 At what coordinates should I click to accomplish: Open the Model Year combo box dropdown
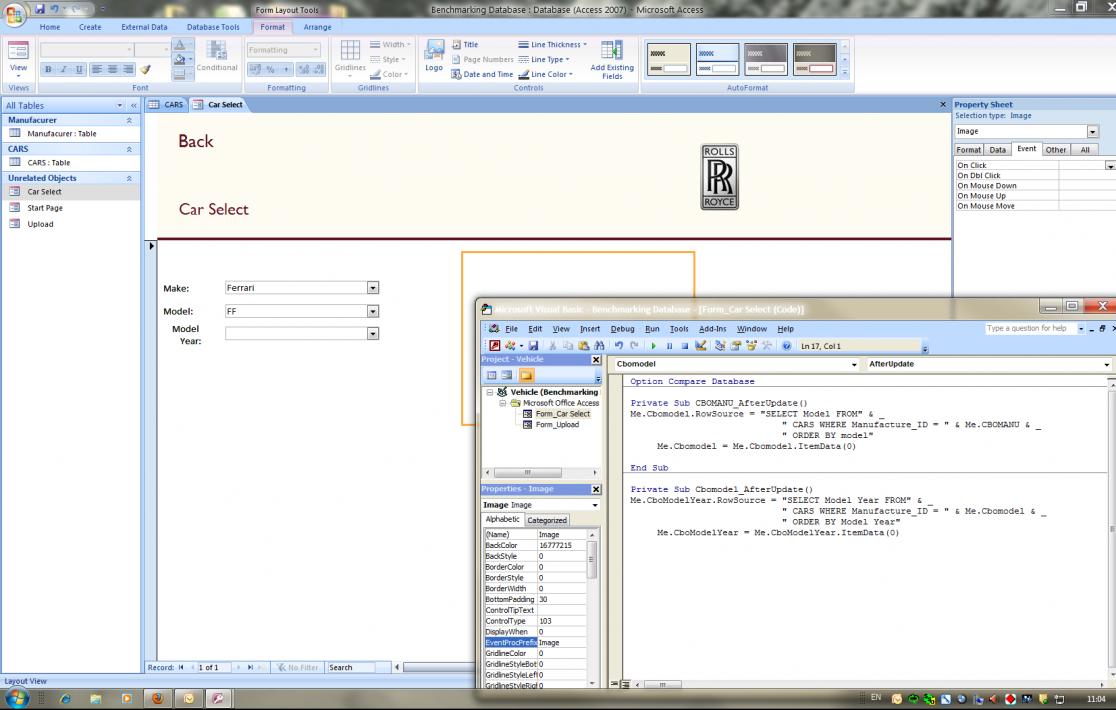(372, 334)
